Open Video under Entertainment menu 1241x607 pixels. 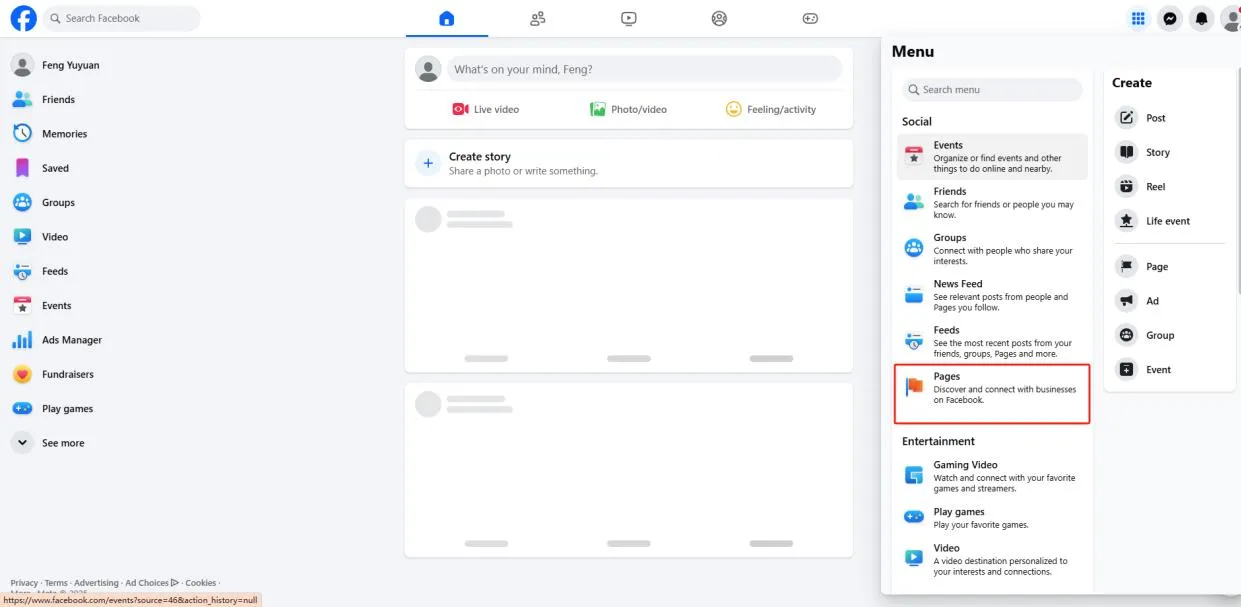pyautogui.click(x=992, y=560)
